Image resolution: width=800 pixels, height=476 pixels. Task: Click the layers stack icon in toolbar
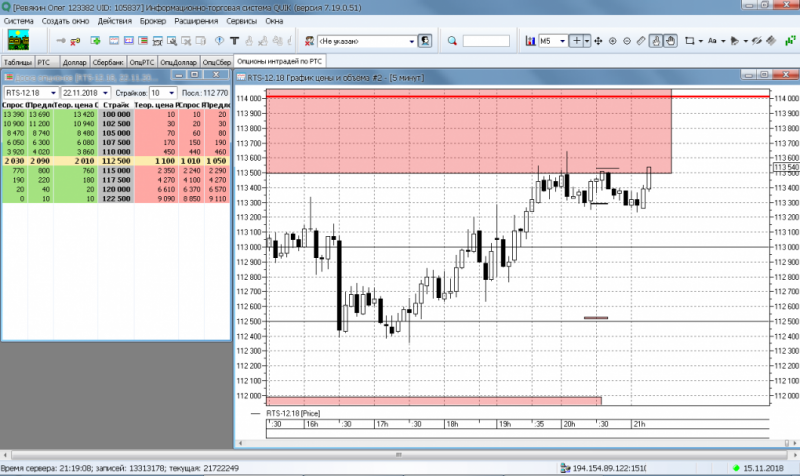point(771,41)
